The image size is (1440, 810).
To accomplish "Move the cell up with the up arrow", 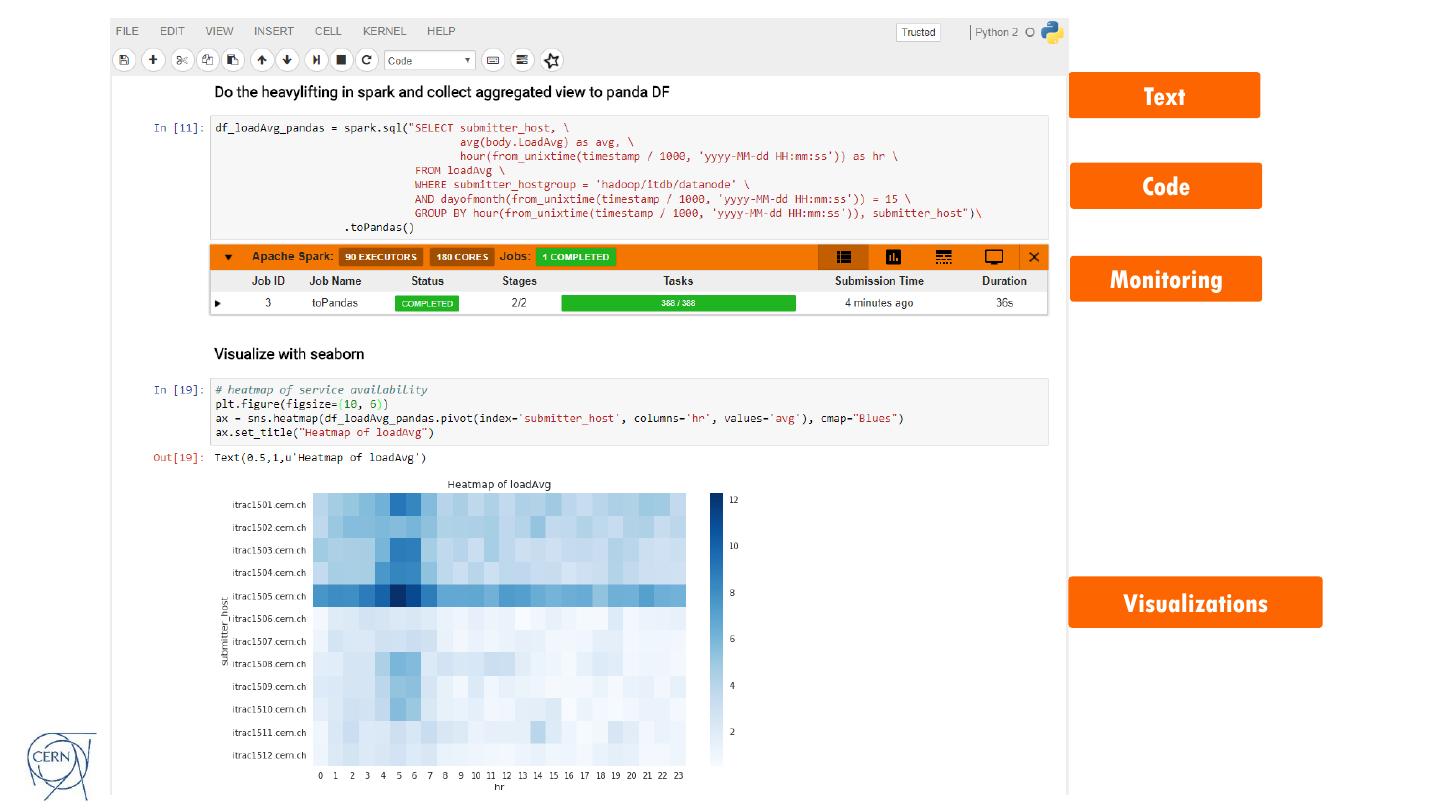I will click(262, 60).
